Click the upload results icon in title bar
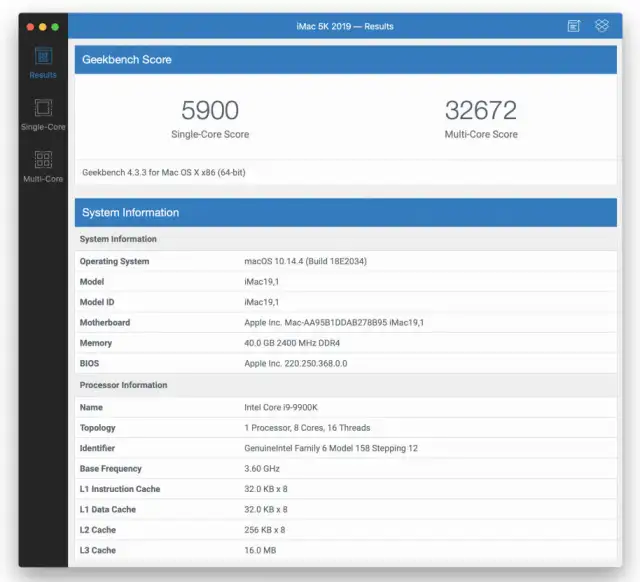Screen dimensions: 640x582 coord(574,26)
